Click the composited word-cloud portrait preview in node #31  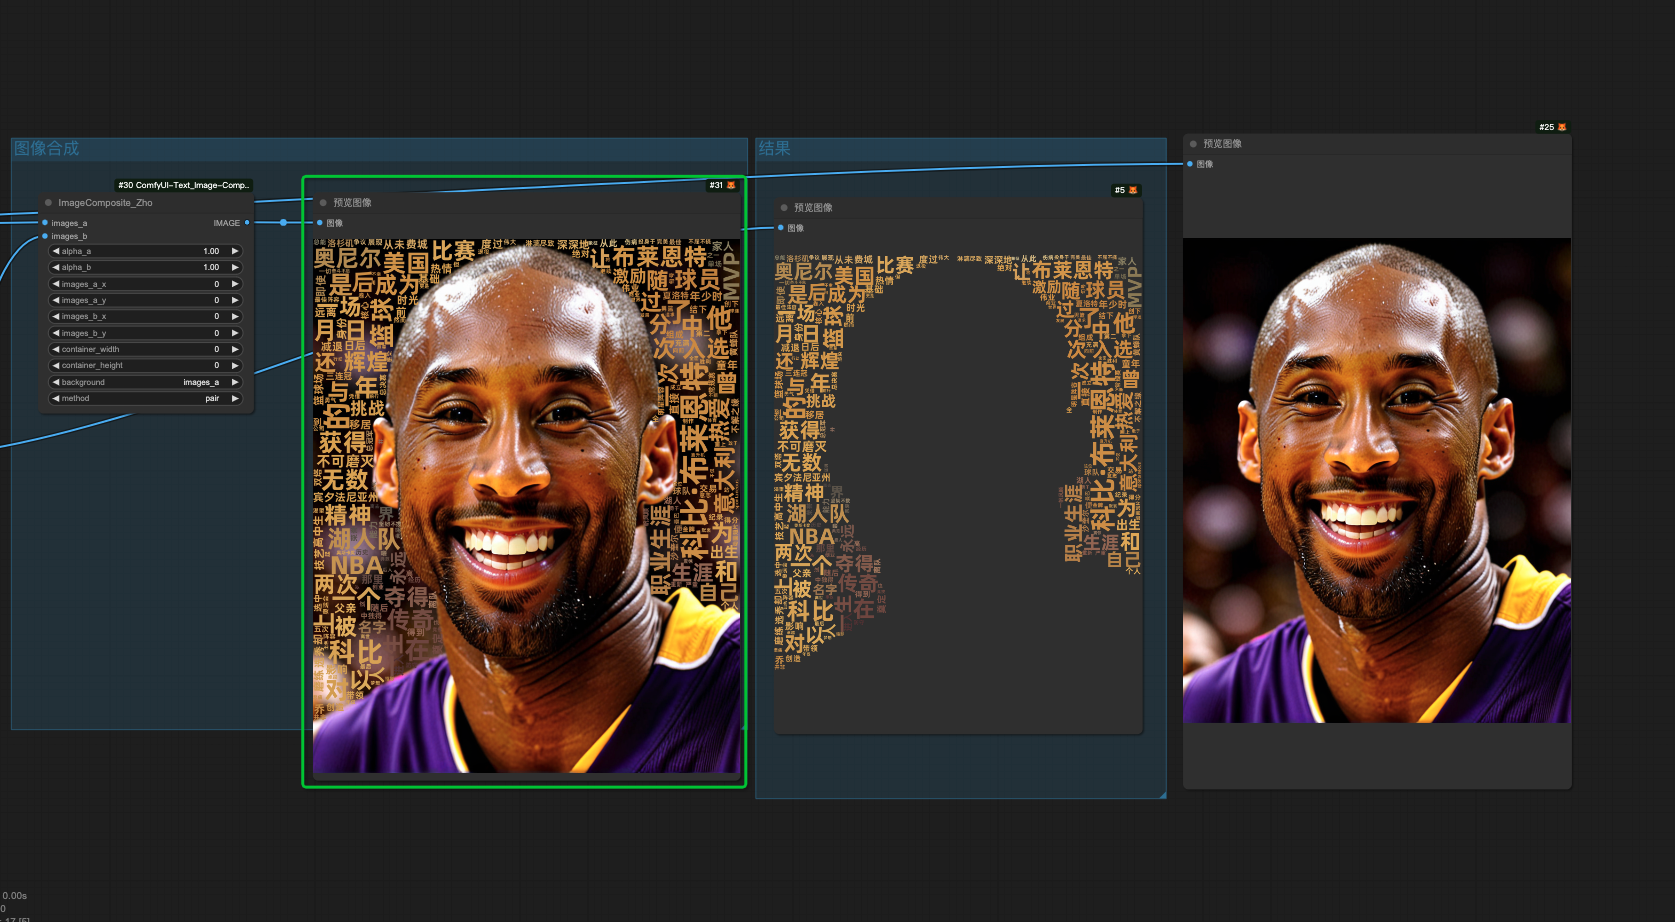click(527, 505)
